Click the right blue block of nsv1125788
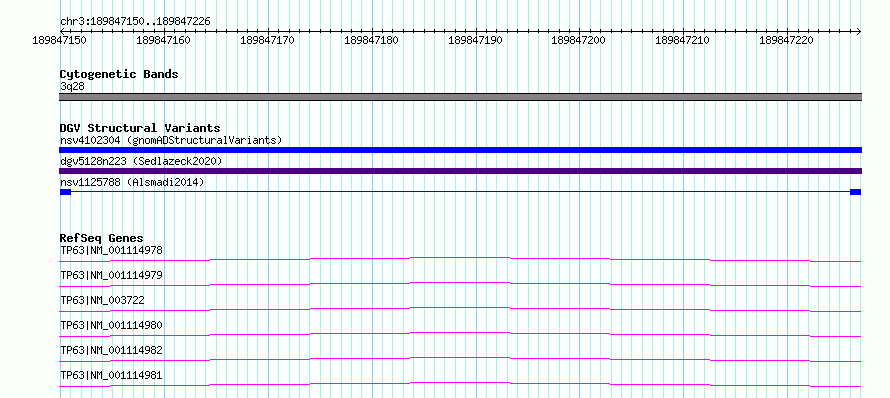The image size is (890, 398). click(x=855, y=192)
